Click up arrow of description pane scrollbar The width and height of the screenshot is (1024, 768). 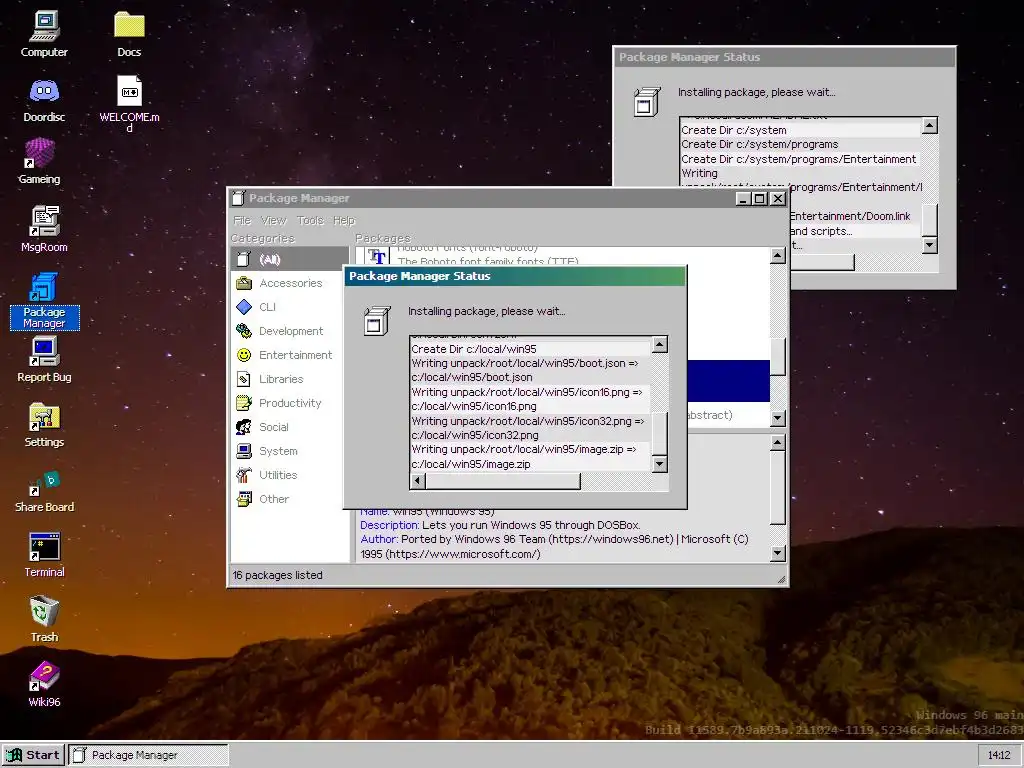[x=777, y=443]
